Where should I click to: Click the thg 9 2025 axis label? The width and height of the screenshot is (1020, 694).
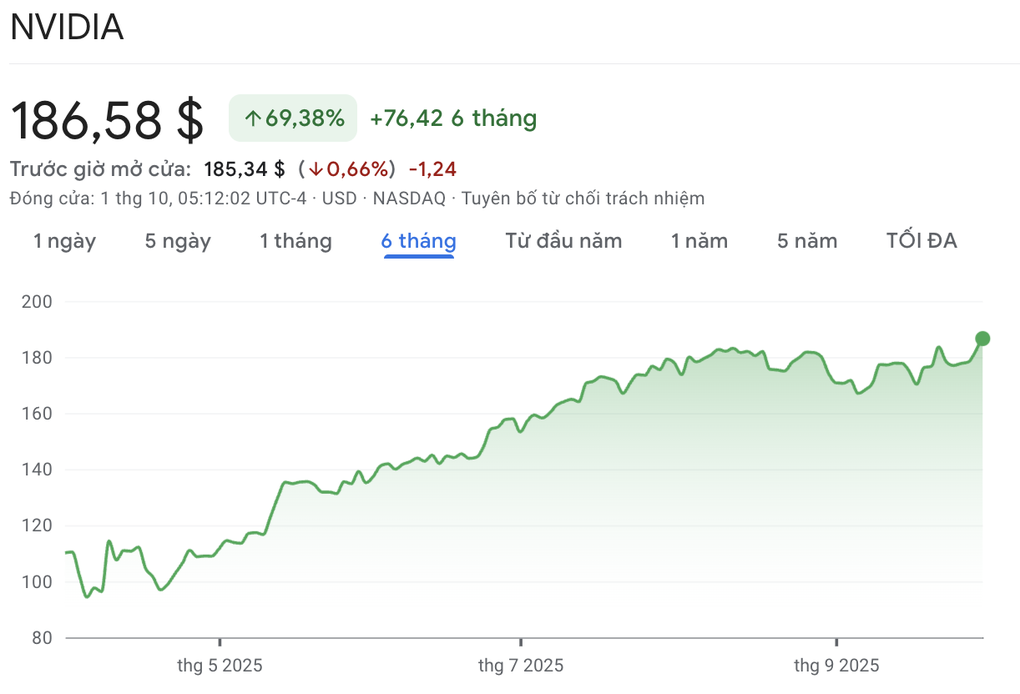(x=836, y=665)
